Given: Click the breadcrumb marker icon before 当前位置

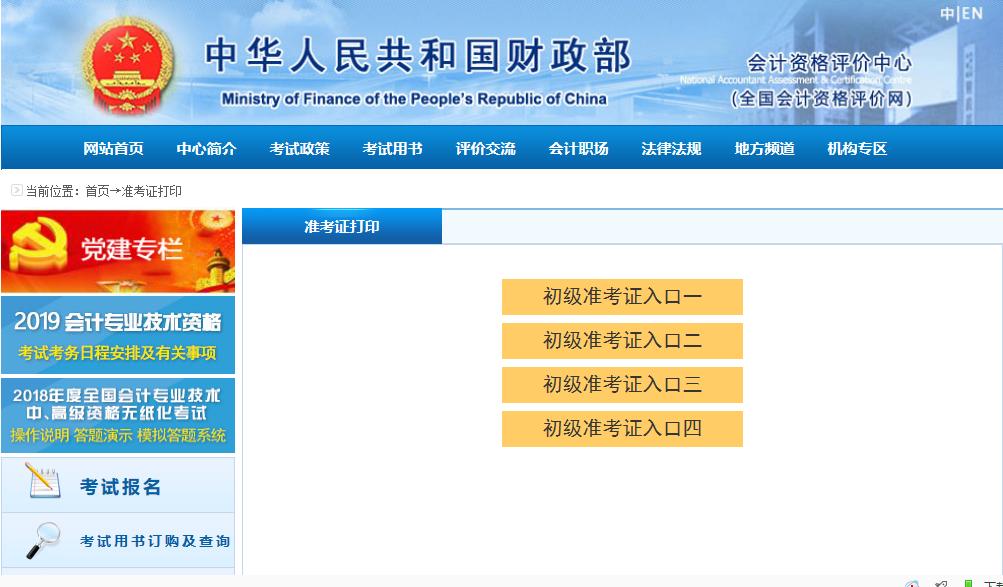Looking at the screenshot, I should click(x=15, y=190).
